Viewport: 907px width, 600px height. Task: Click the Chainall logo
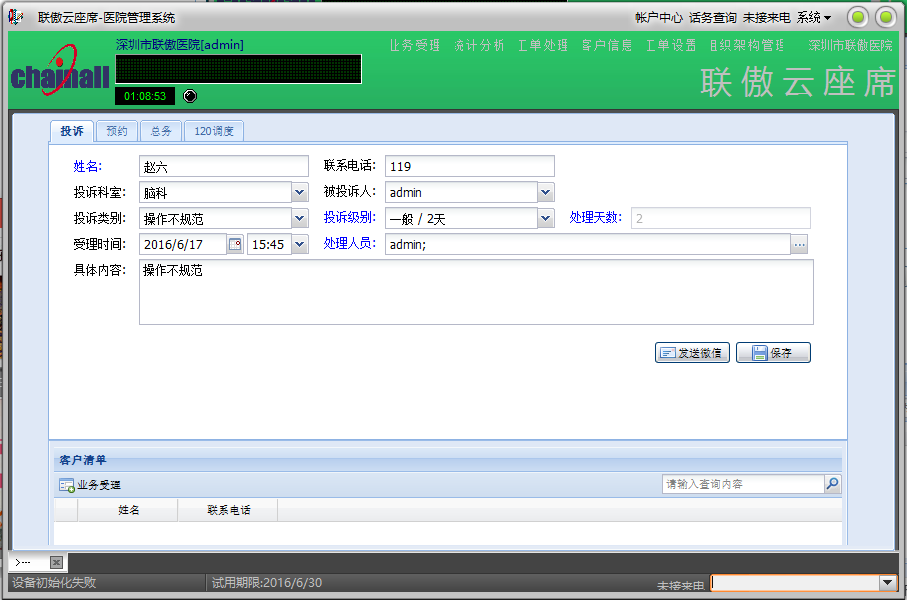[60, 77]
